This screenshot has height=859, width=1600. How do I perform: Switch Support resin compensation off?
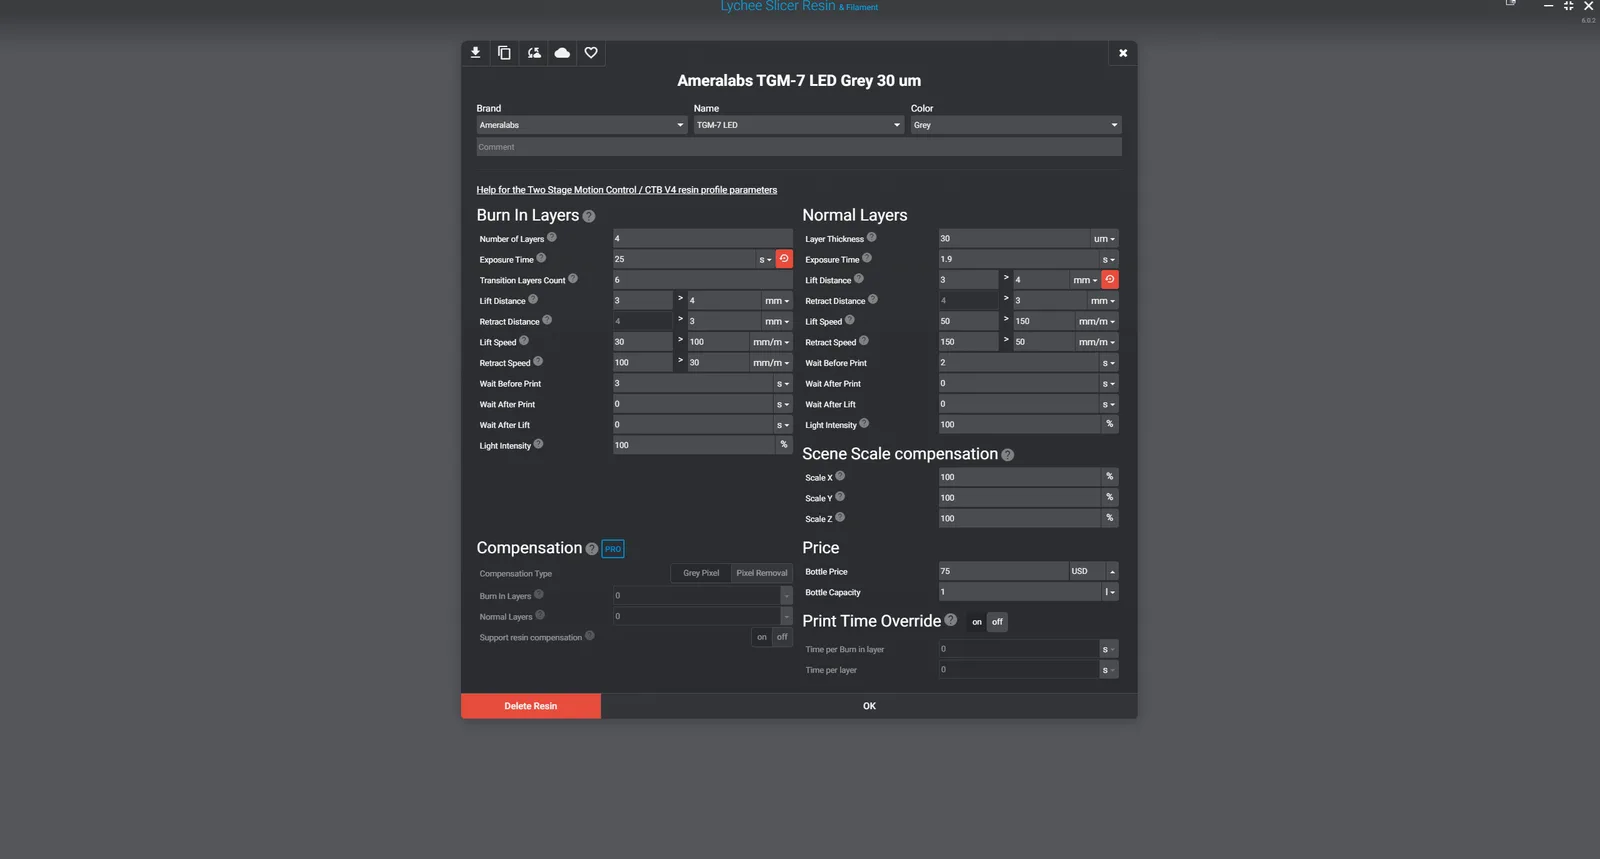point(782,637)
